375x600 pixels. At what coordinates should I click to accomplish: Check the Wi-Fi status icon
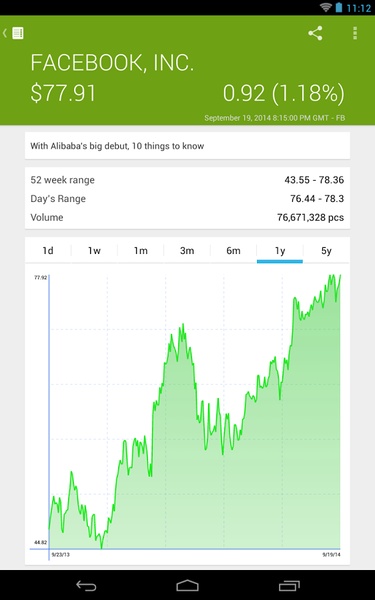pos(326,7)
